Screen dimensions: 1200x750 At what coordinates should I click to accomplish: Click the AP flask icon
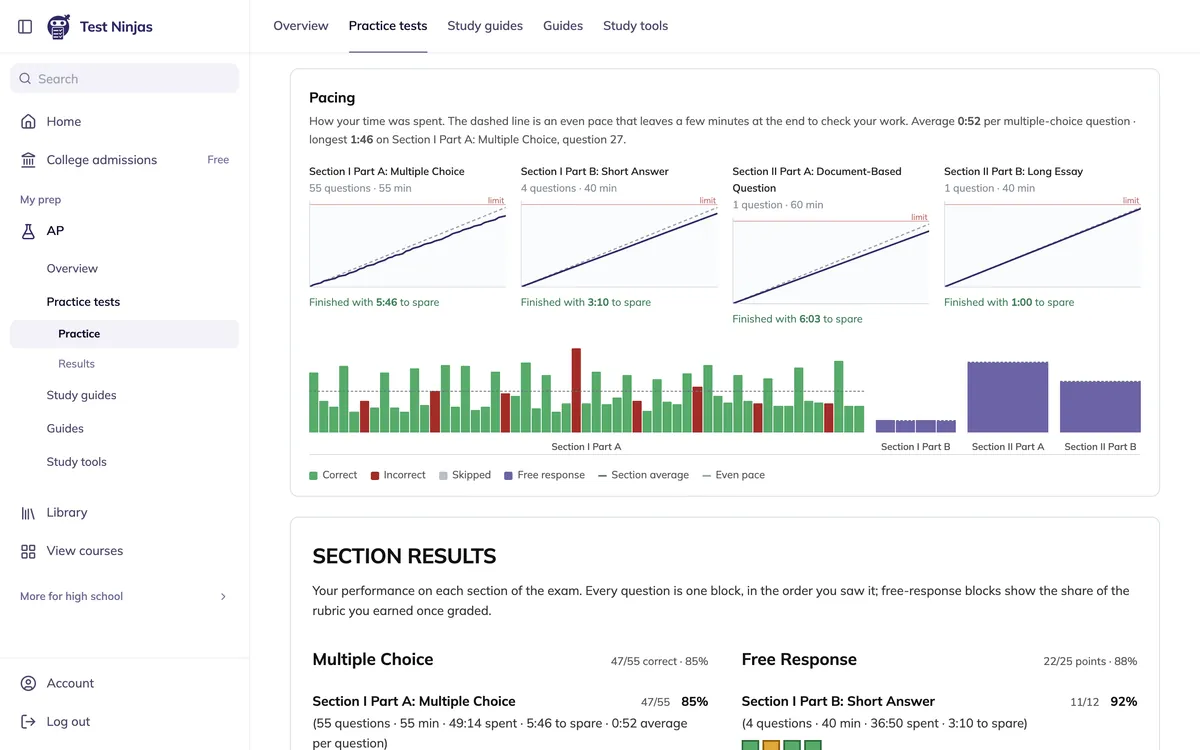pyautogui.click(x=28, y=231)
